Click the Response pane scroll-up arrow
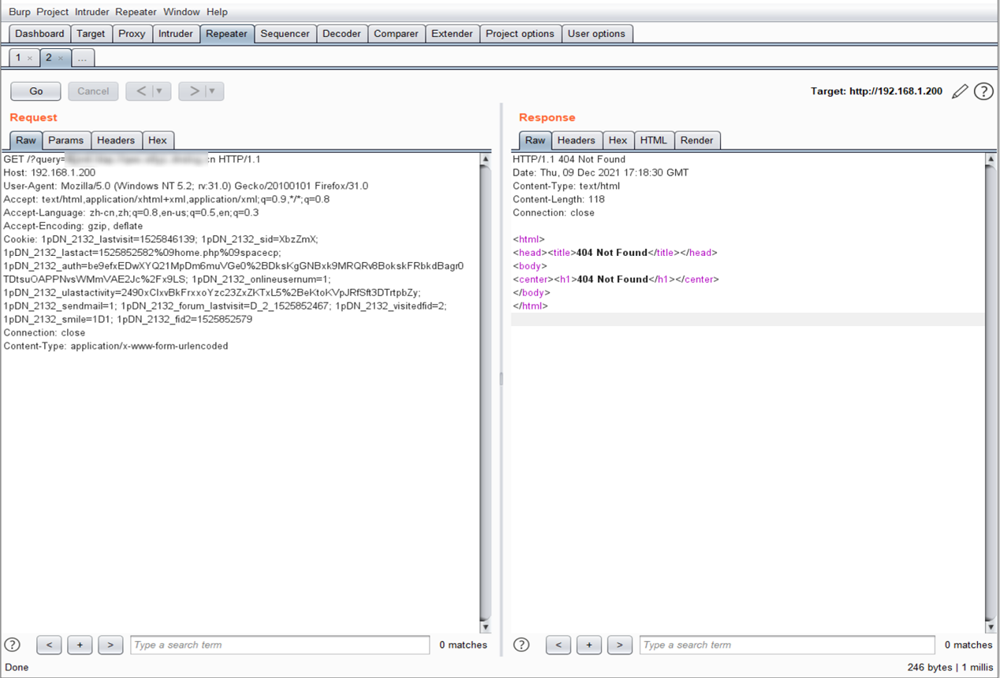The image size is (1000, 678). tap(990, 159)
